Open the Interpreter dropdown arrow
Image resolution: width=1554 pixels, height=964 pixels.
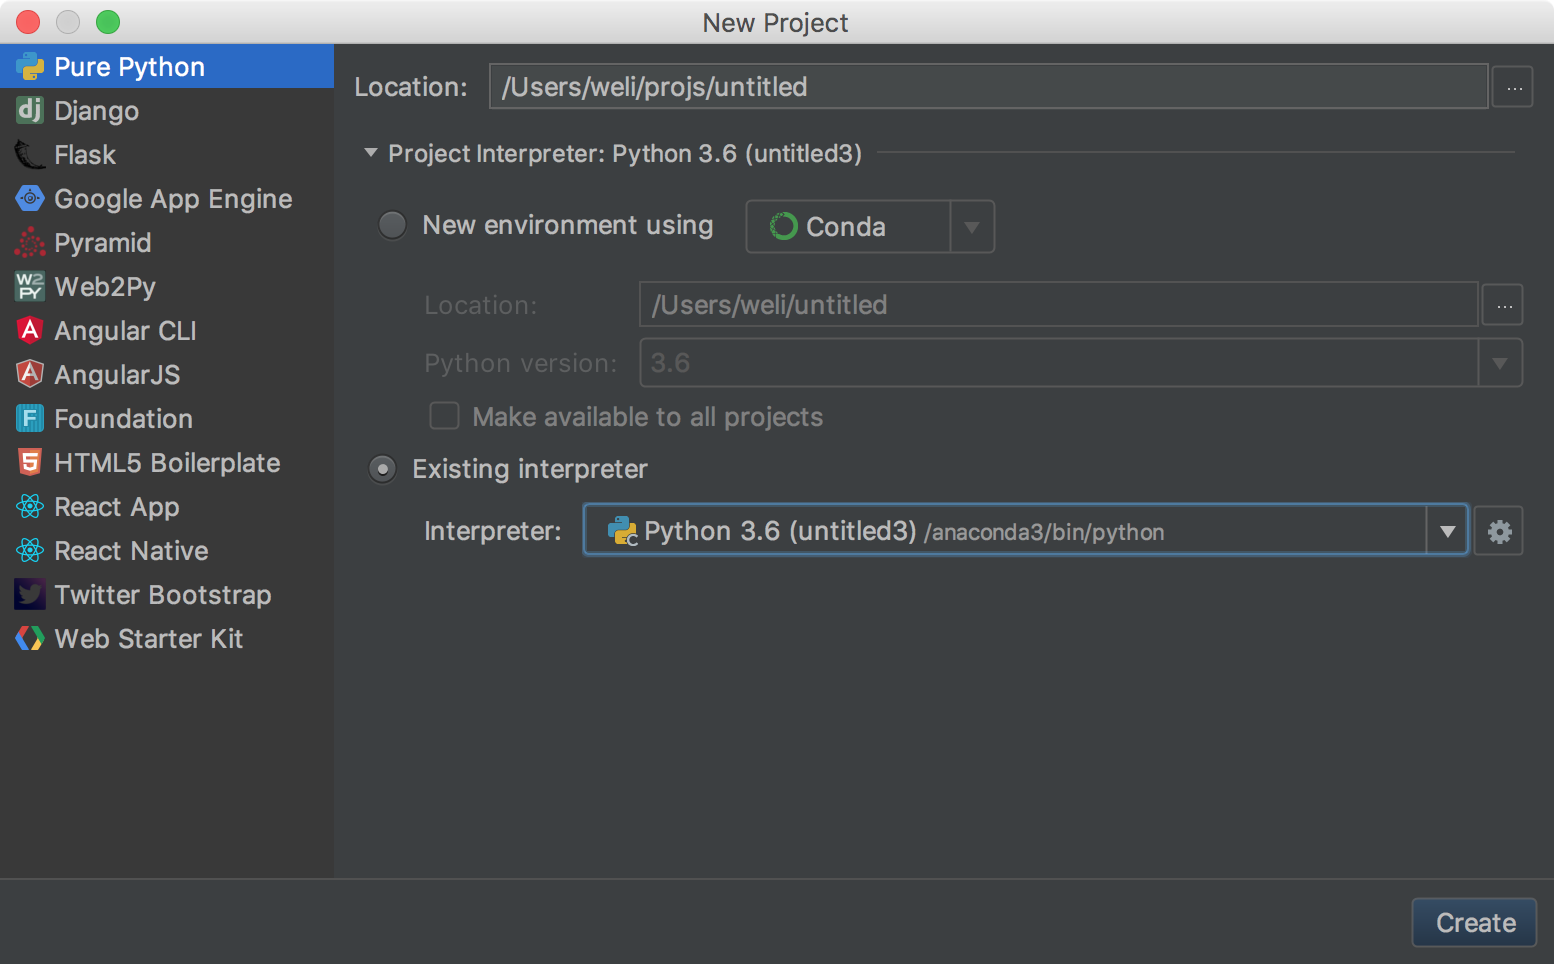1447,531
